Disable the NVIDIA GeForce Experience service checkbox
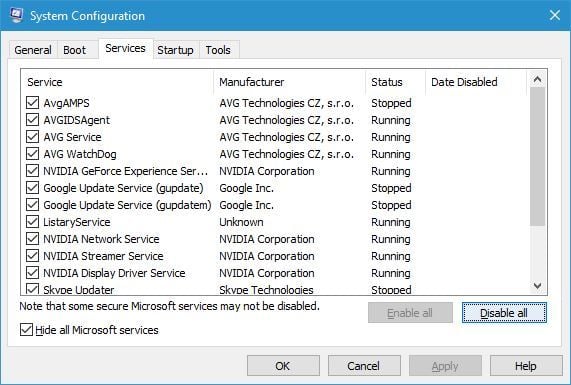571x385 pixels. pyautogui.click(x=32, y=171)
